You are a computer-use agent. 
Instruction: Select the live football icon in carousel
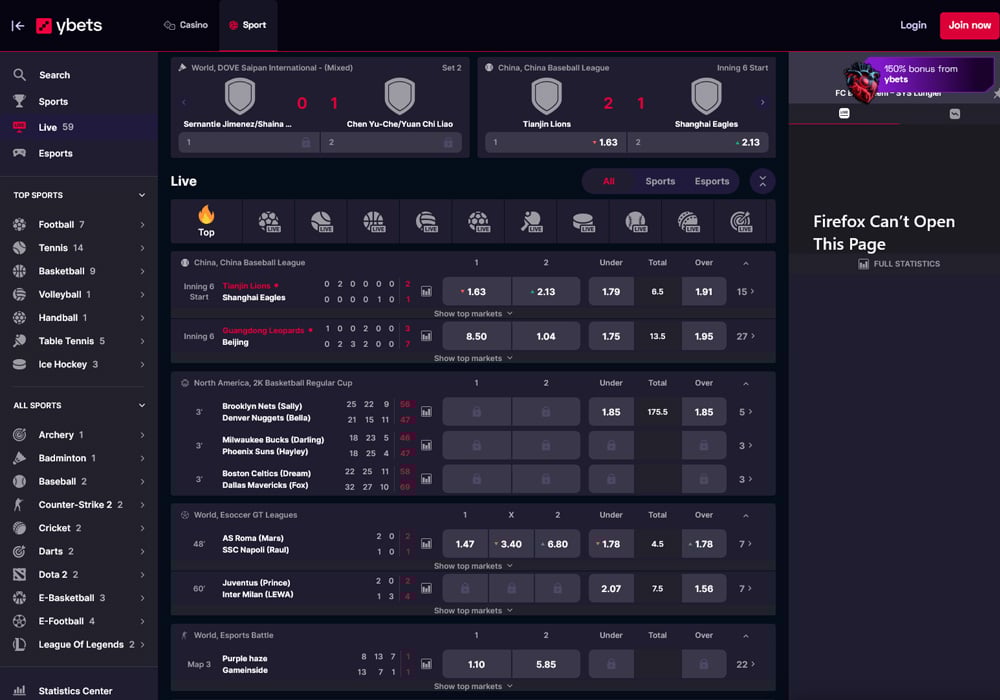(268, 221)
